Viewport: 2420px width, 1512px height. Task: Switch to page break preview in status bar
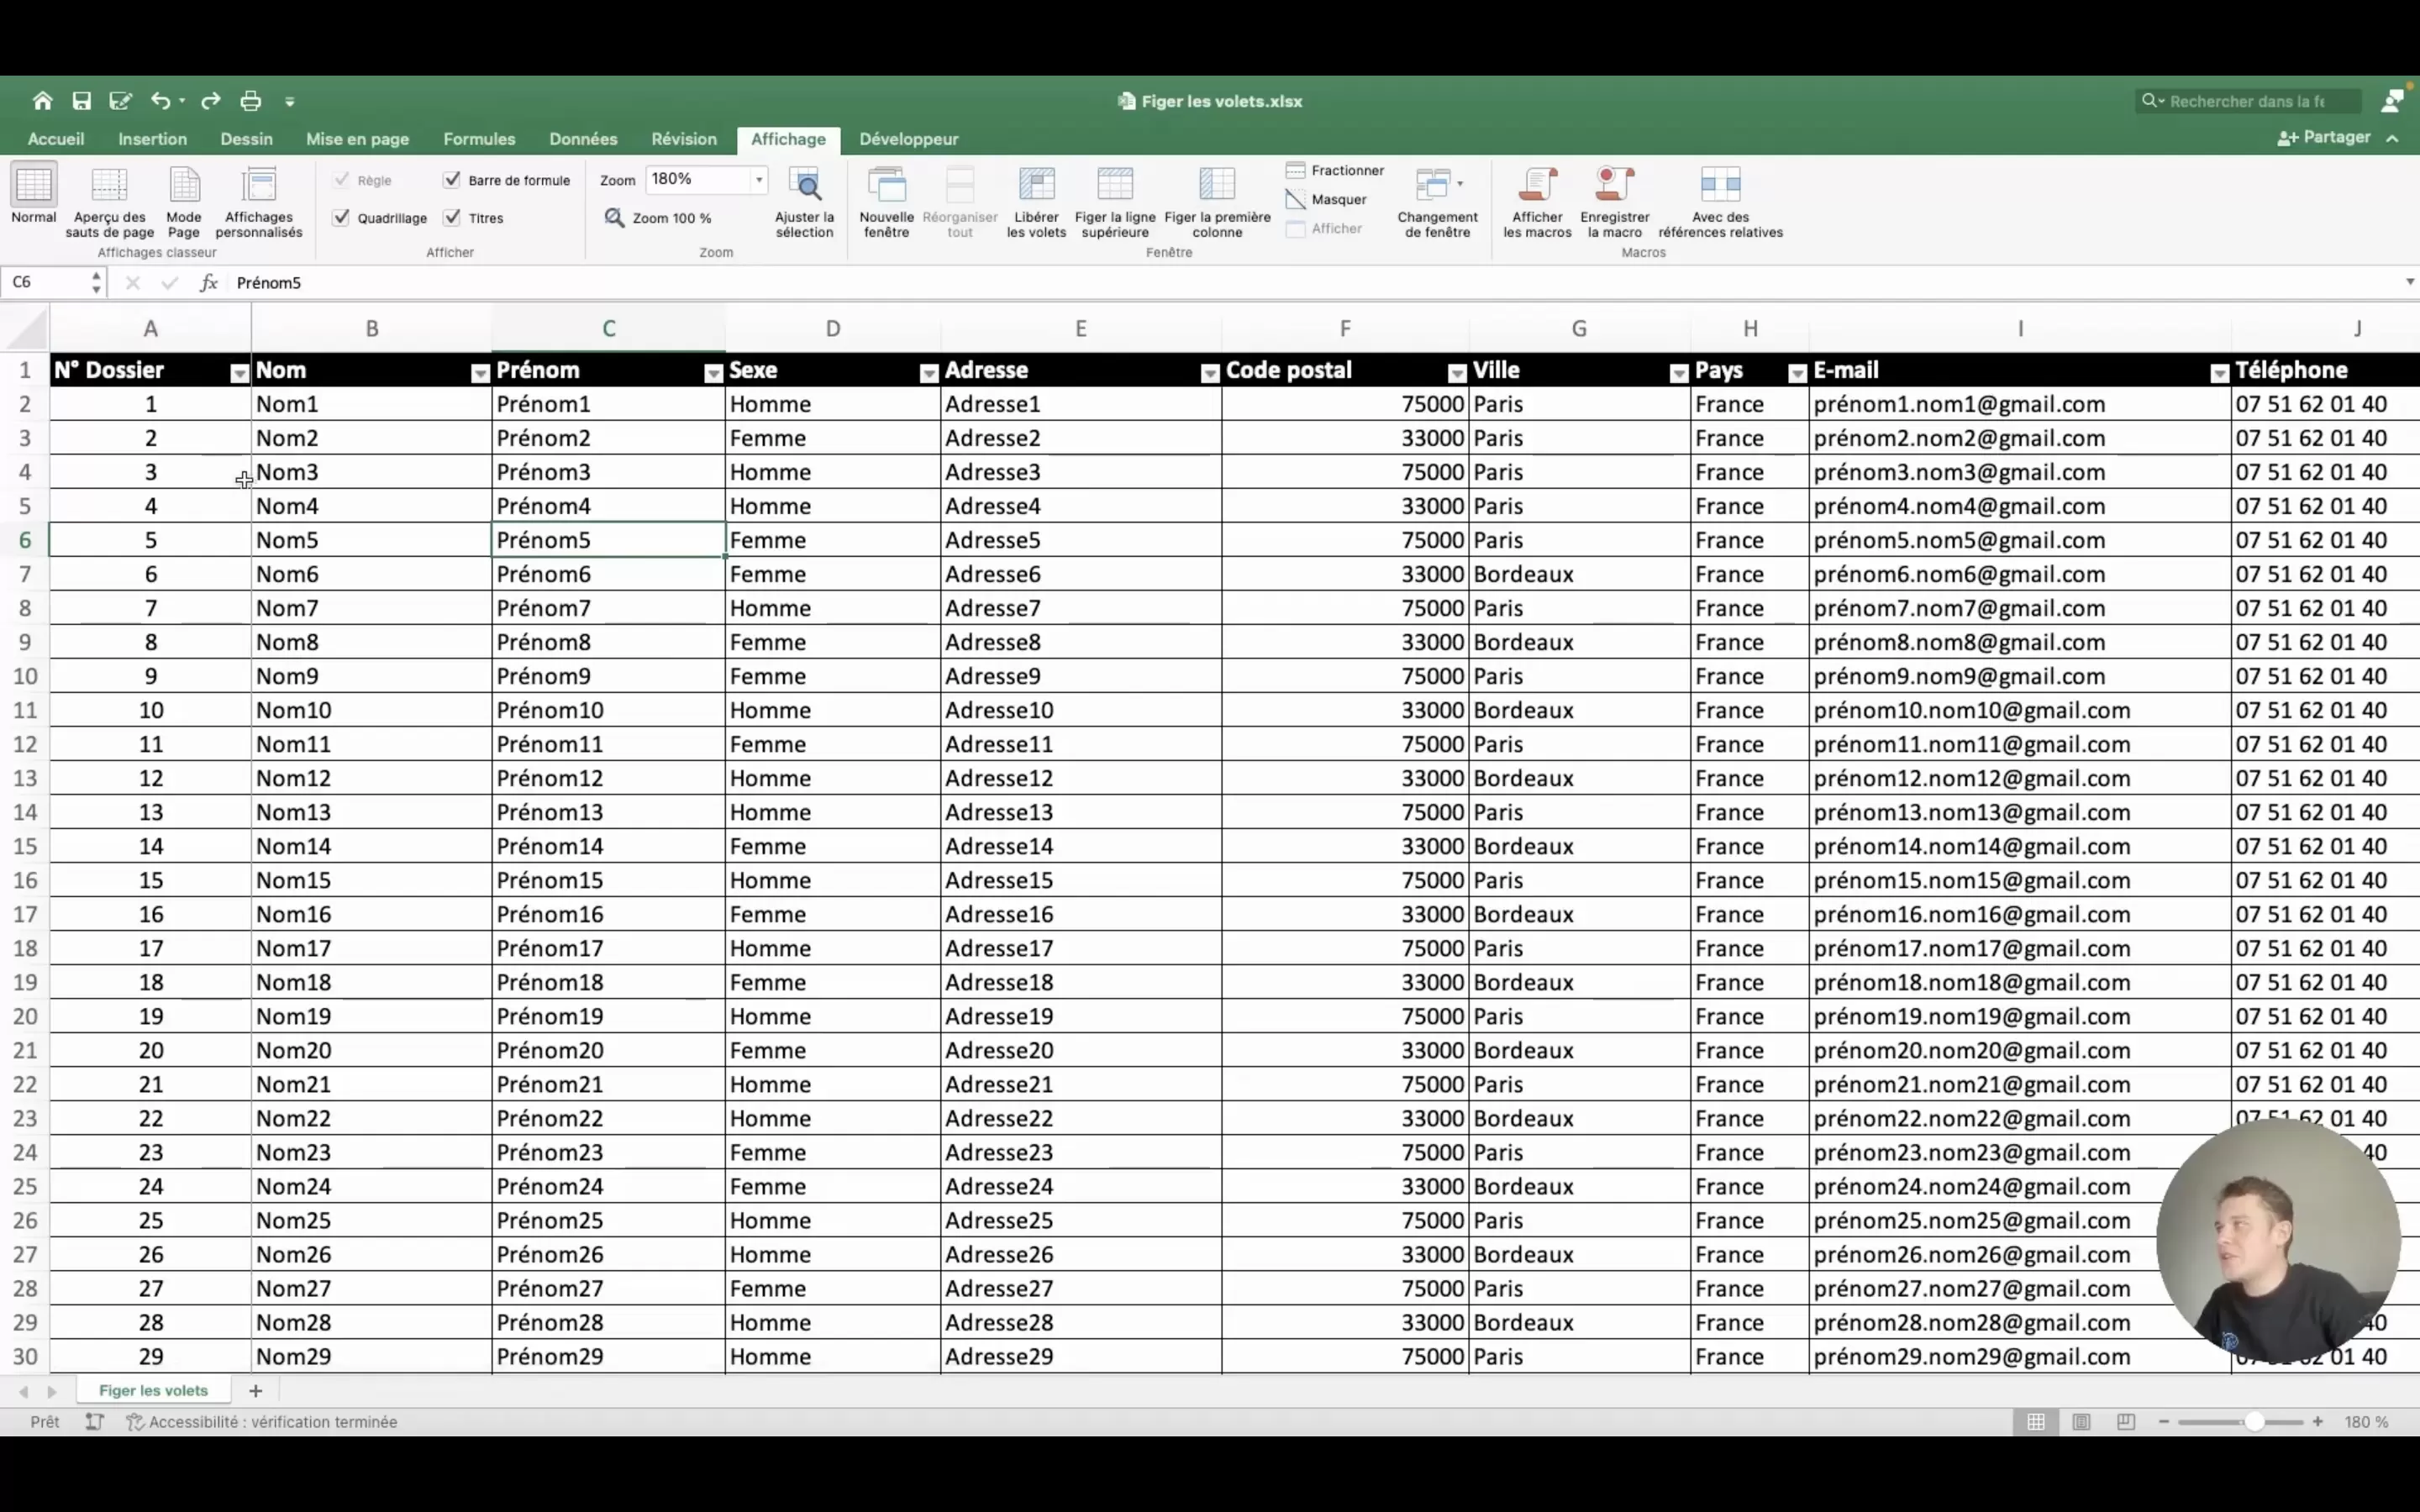coord(2126,1422)
